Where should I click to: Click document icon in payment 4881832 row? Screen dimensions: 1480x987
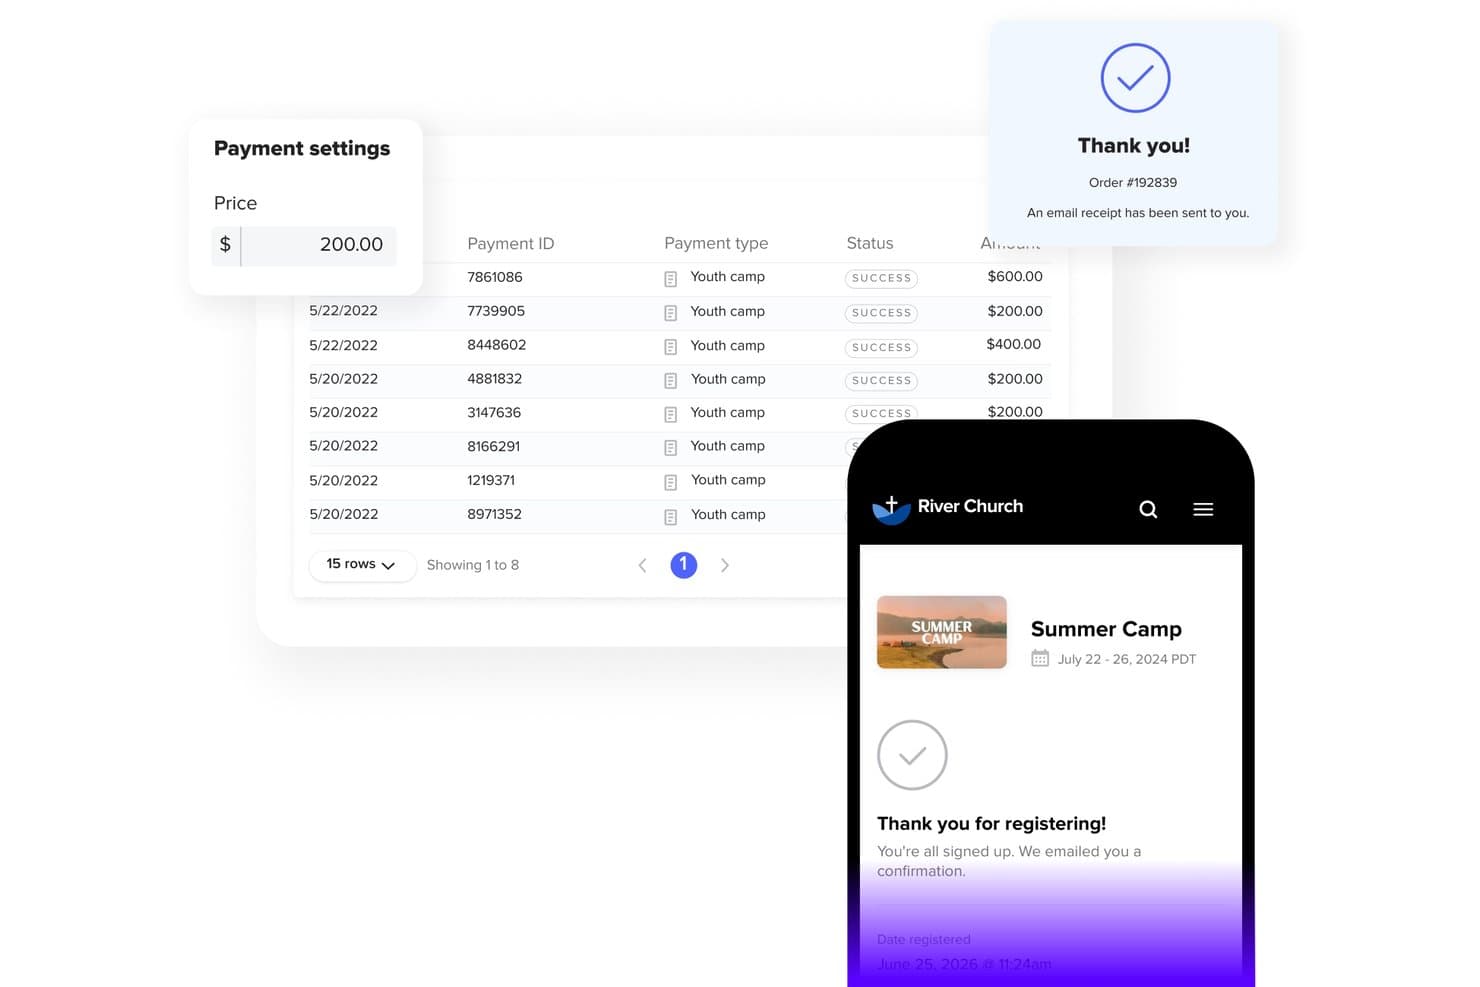click(671, 381)
